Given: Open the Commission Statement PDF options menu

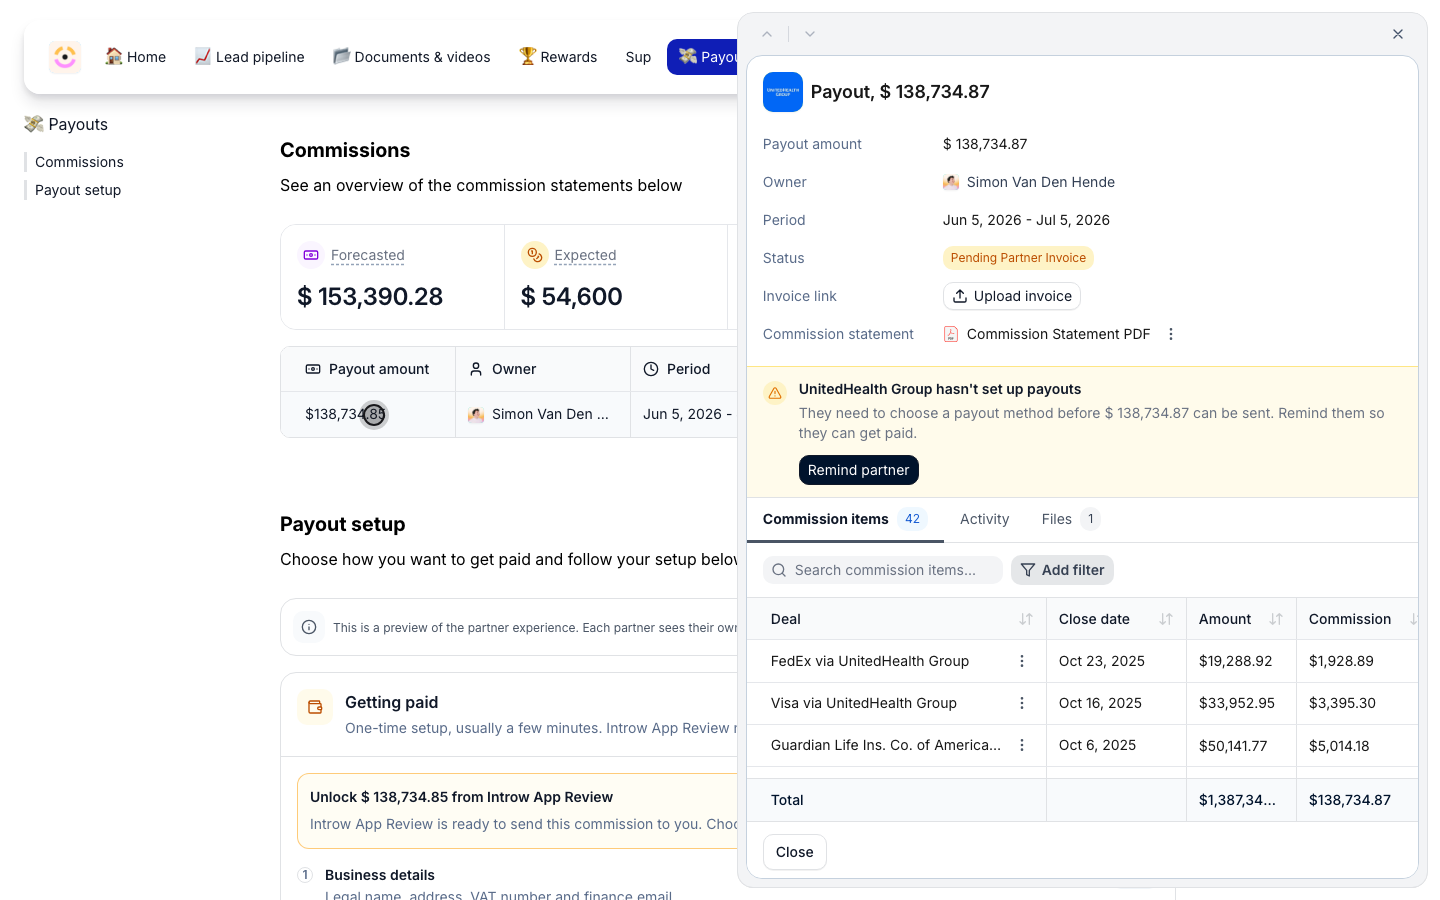Looking at the screenshot, I should tap(1171, 334).
